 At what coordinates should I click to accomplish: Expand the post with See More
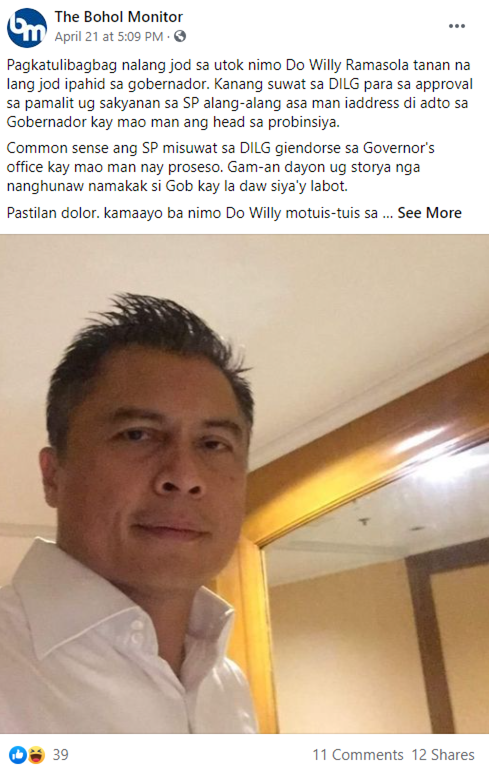coord(429,213)
